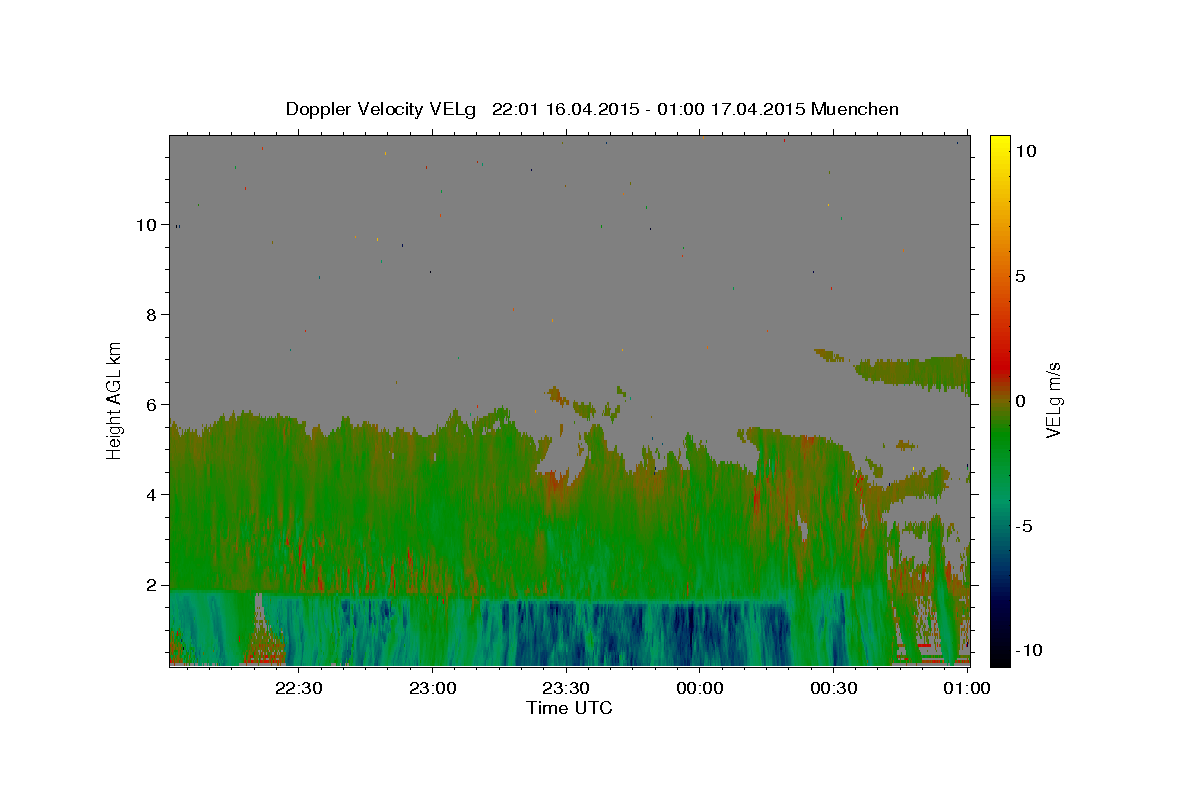The height and width of the screenshot is (800, 1200).
Task: Click the plot title "Doppler Velocity VELg"
Action: 383,109
